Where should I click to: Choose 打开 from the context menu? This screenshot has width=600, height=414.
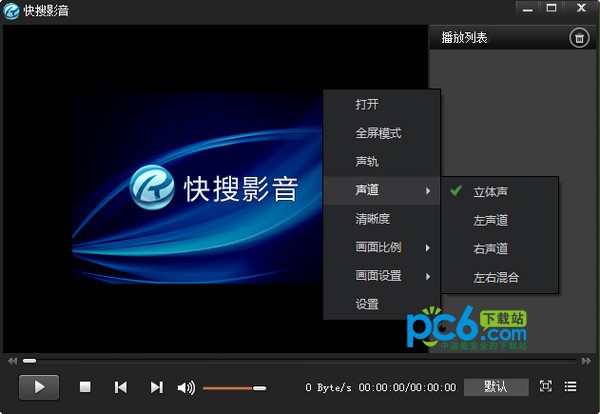(x=381, y=104)
